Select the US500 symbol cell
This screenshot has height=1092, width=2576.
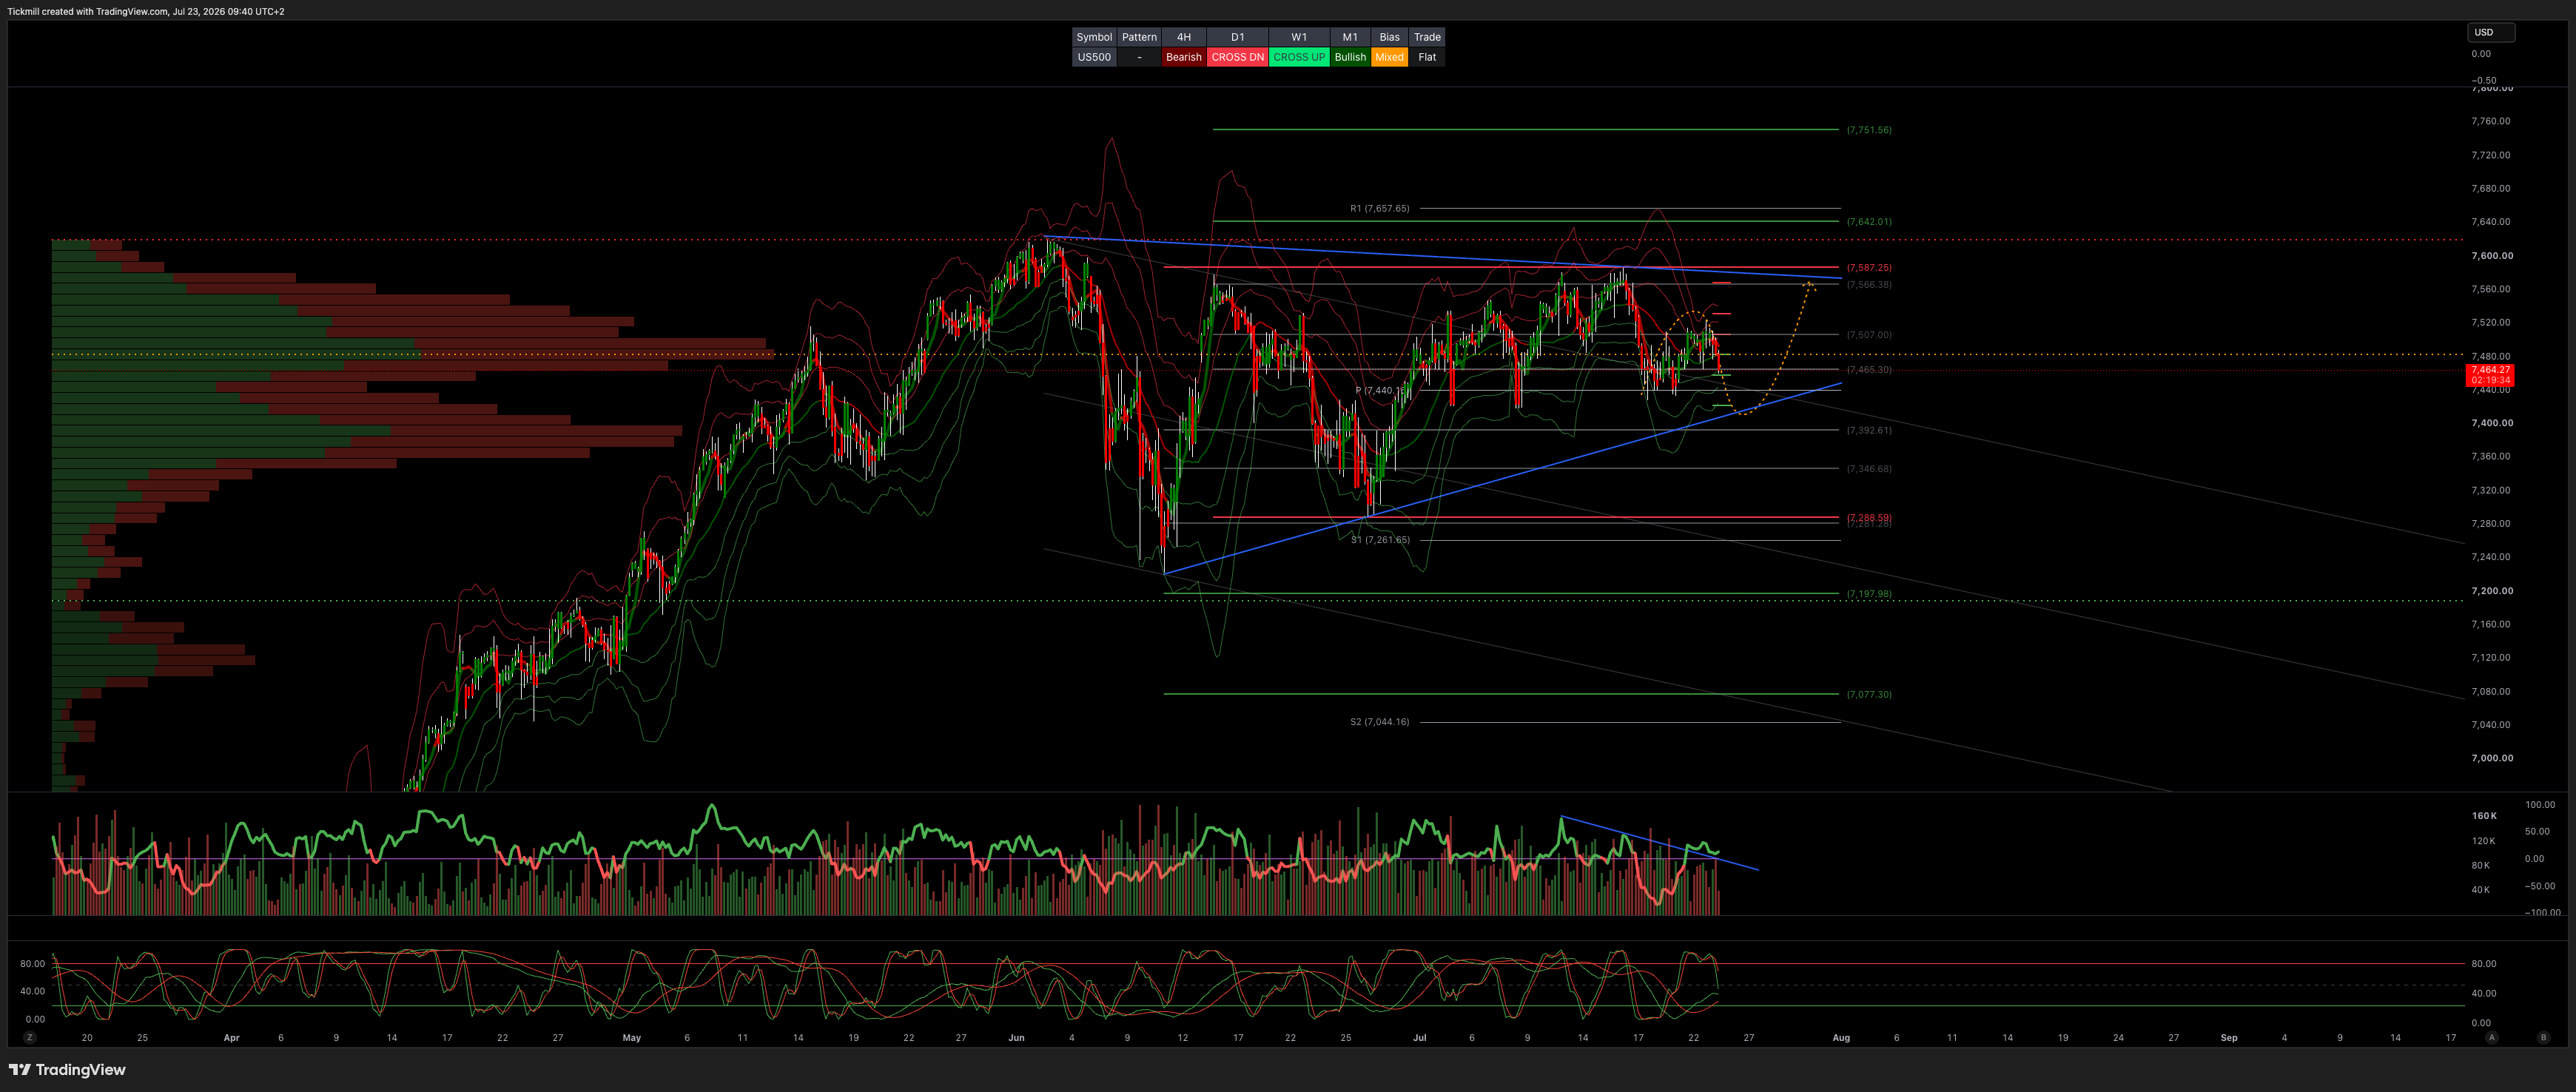click(x=1094, y=57)
